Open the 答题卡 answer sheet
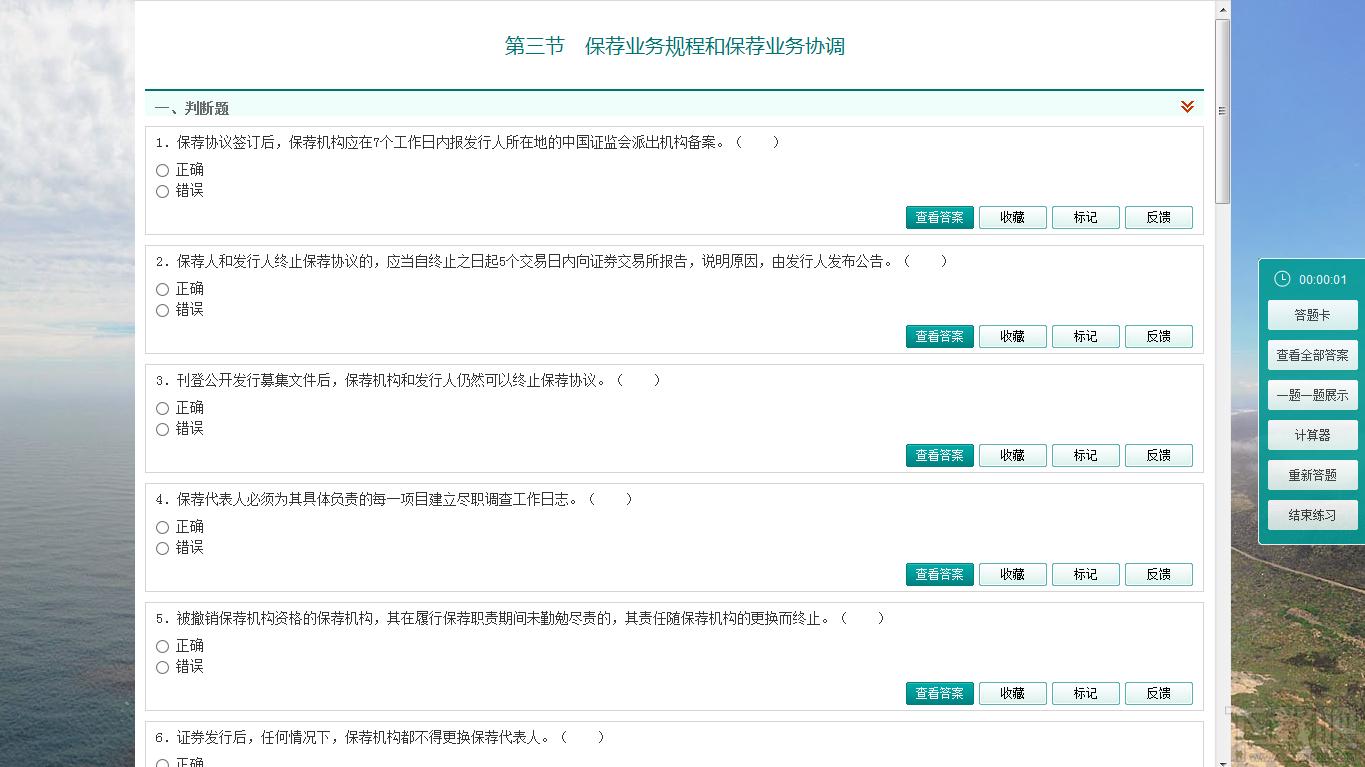Image resolution: width=1365 pixels, height=767 pixels. pyautogui.click(x=1312, y=315)
